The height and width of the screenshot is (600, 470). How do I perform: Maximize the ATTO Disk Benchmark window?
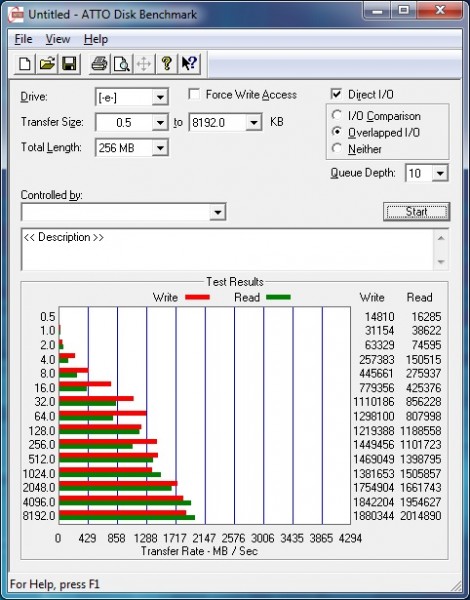tap(403, 11)
